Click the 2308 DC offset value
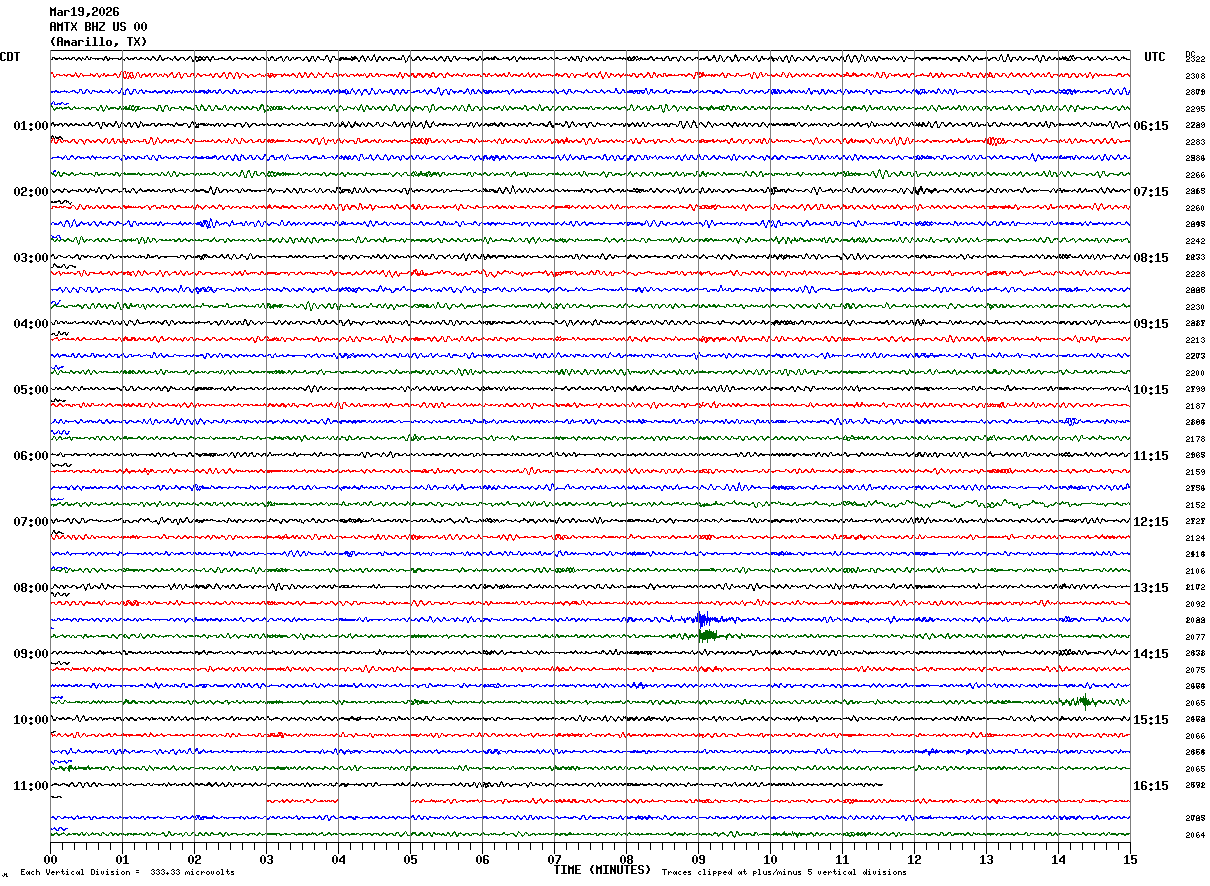Viewport: 1210px width, 886px height. click(1195, 76)
